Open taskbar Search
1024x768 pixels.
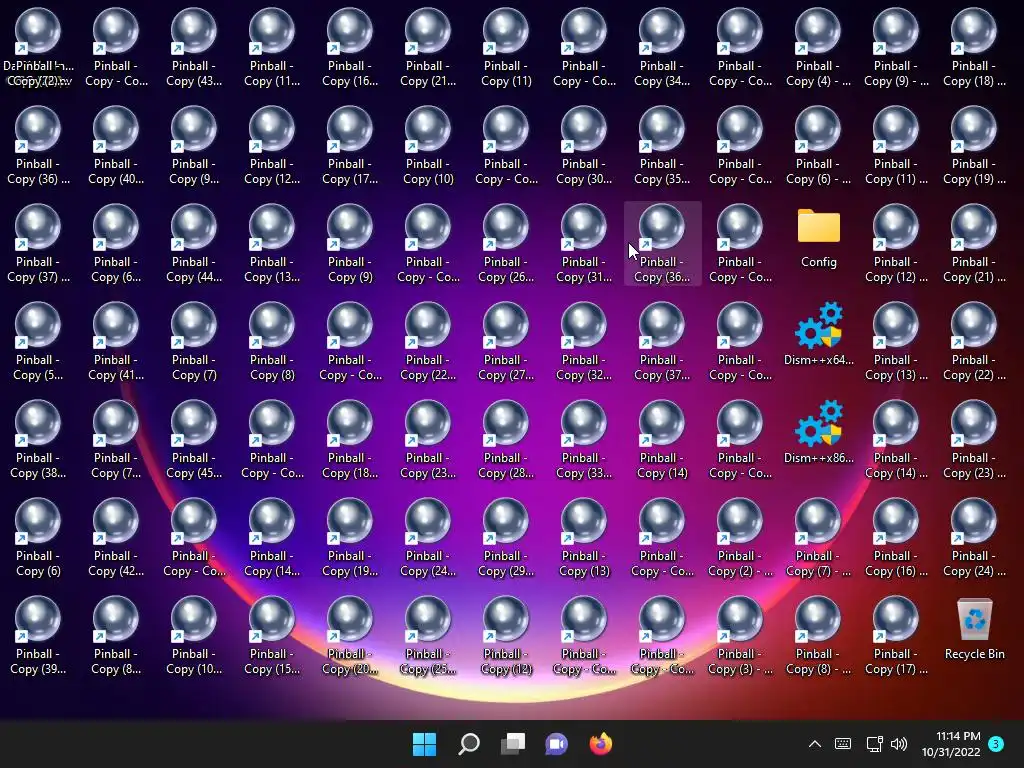[x=469, y=744]
